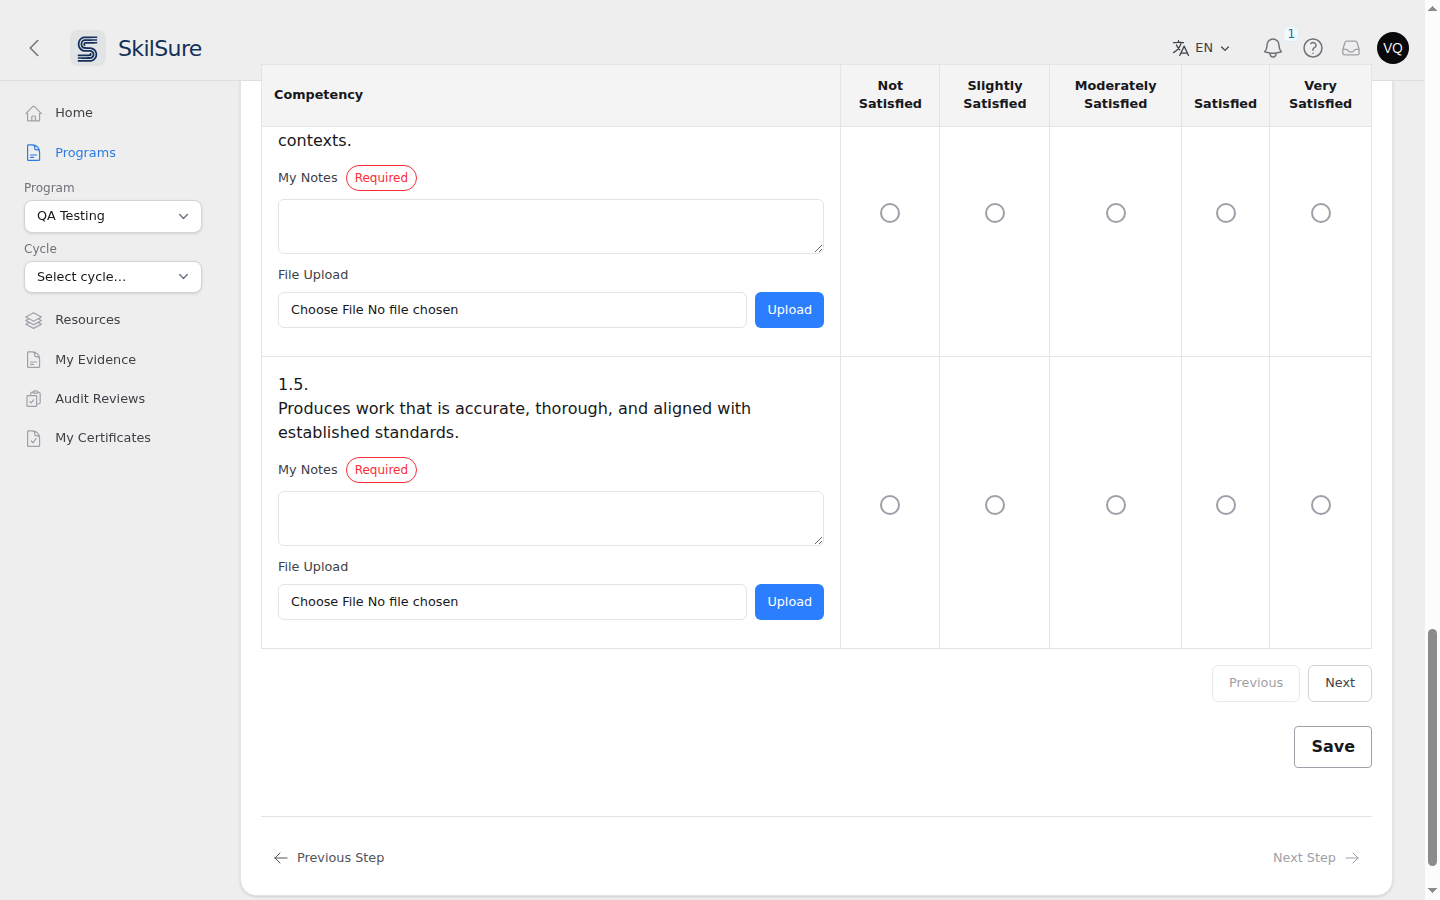
Task: Open My Evidence in sidebar
Action: [95, 360]
